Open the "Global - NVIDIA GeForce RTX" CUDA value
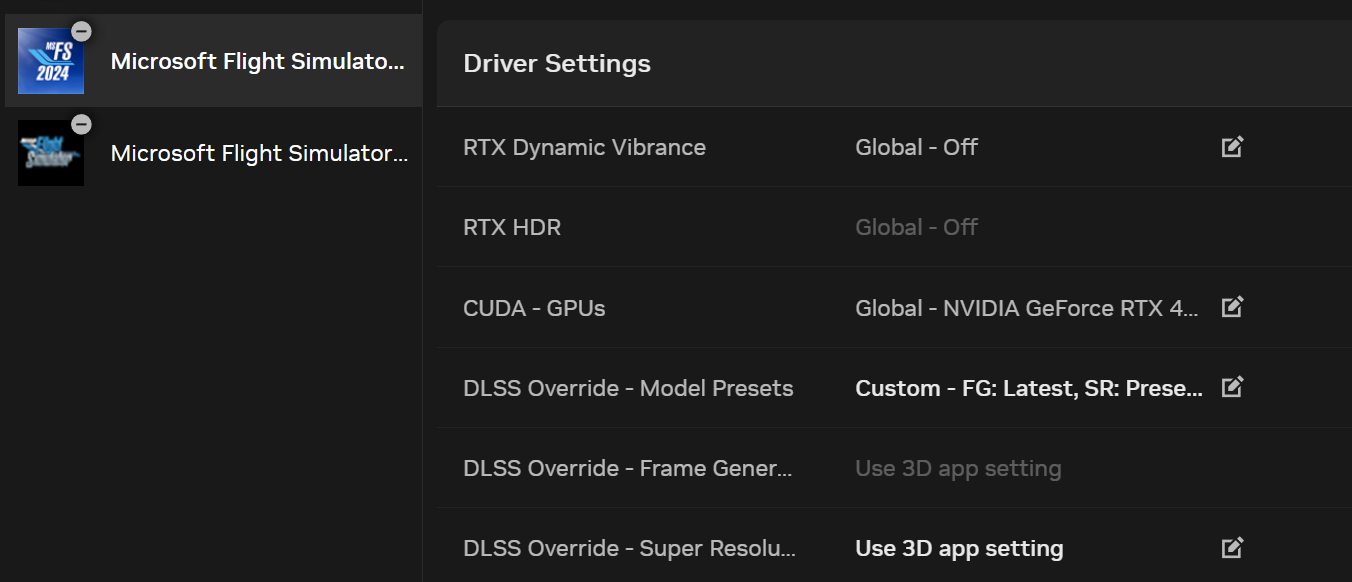Viewport: 1352px width, 582px height. coord(1026,308)
